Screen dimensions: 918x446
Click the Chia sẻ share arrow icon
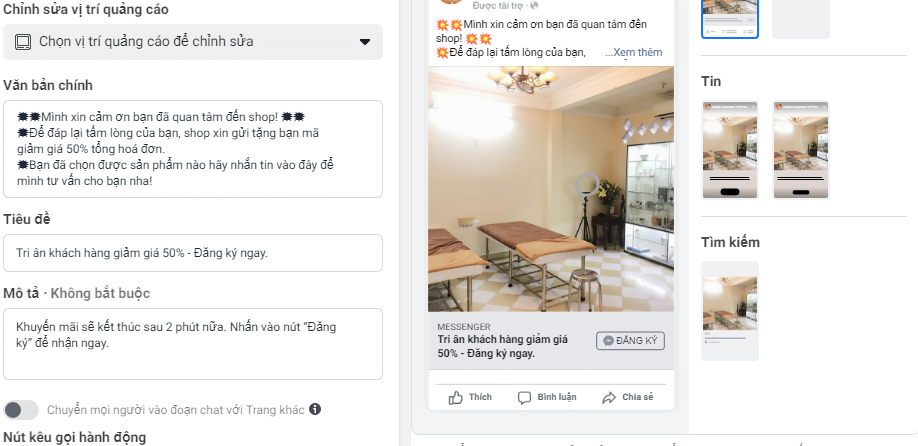[609, 397]
